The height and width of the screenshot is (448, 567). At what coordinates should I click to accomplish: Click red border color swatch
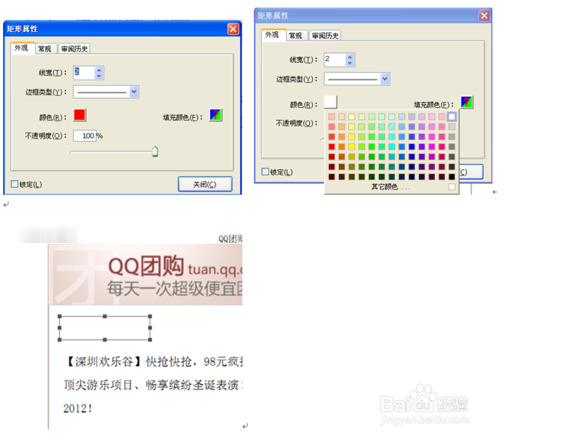pos(80,115)
